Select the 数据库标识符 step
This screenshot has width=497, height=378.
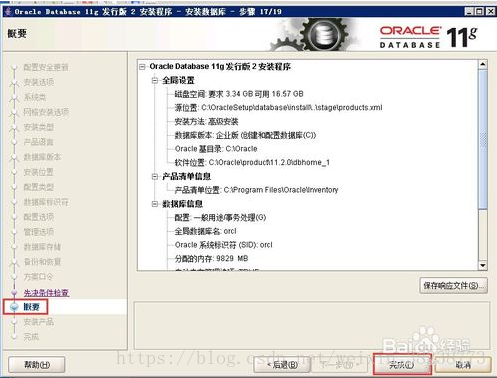pyautogui.click(x=46, y=202)
